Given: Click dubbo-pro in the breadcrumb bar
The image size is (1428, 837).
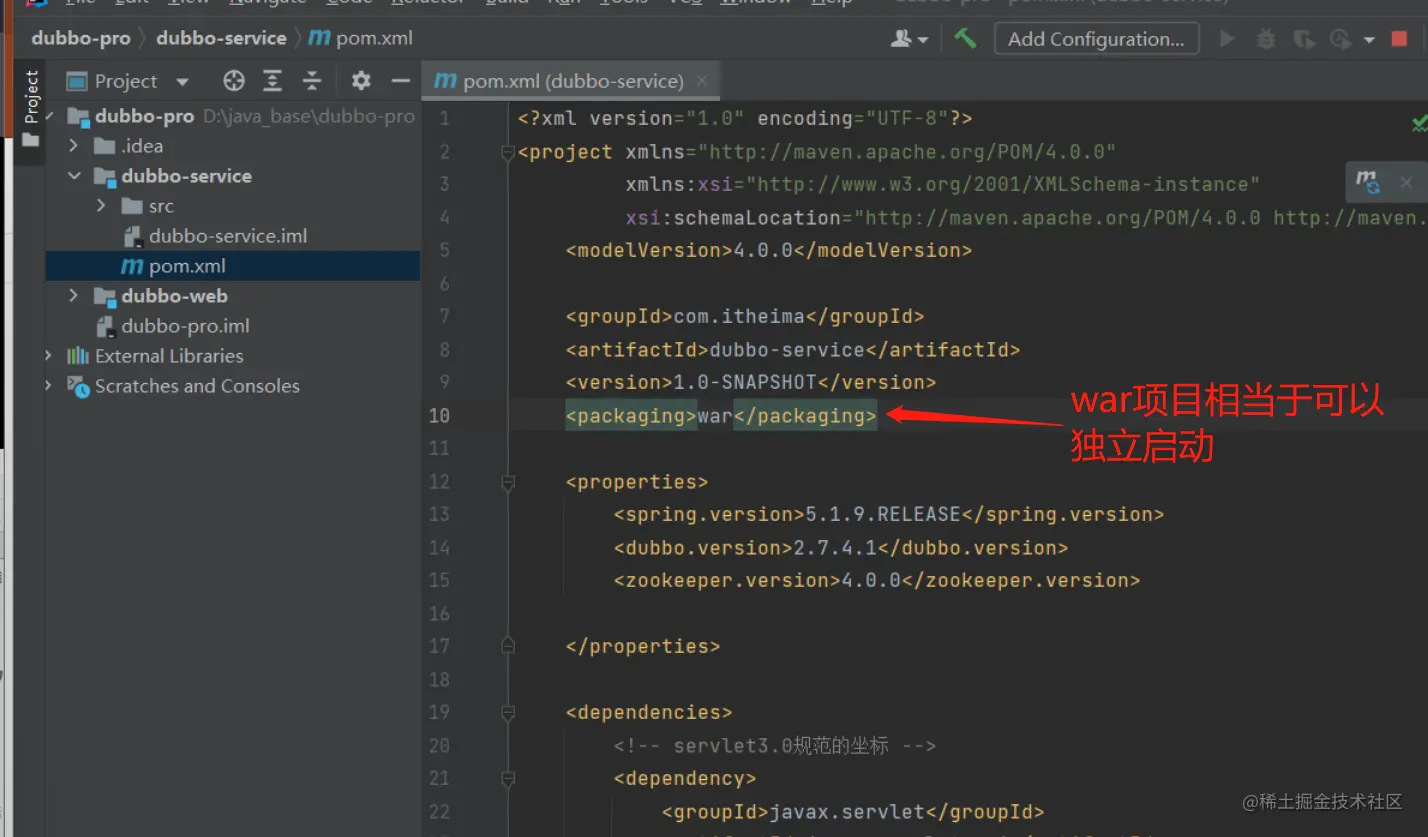Looking at the screenshot, I should 81,39.
